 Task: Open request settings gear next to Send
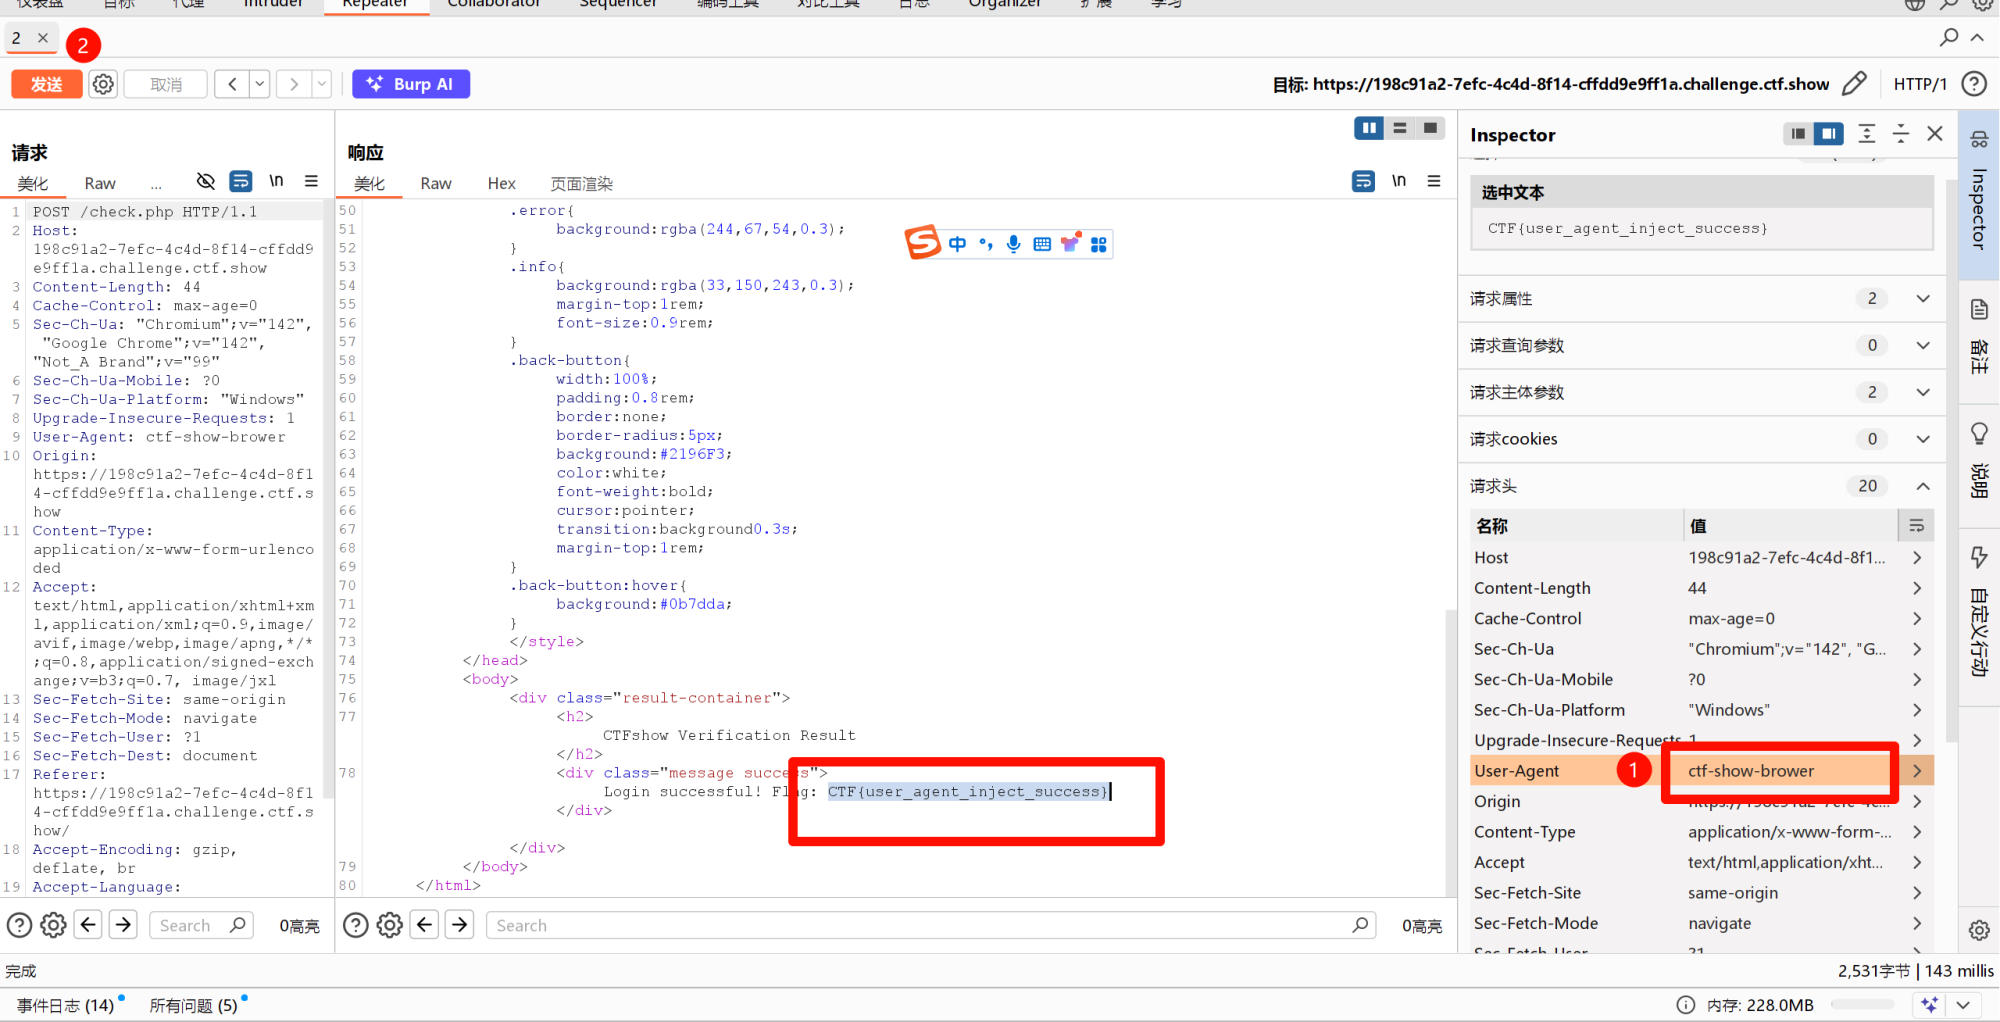(103, 84)
